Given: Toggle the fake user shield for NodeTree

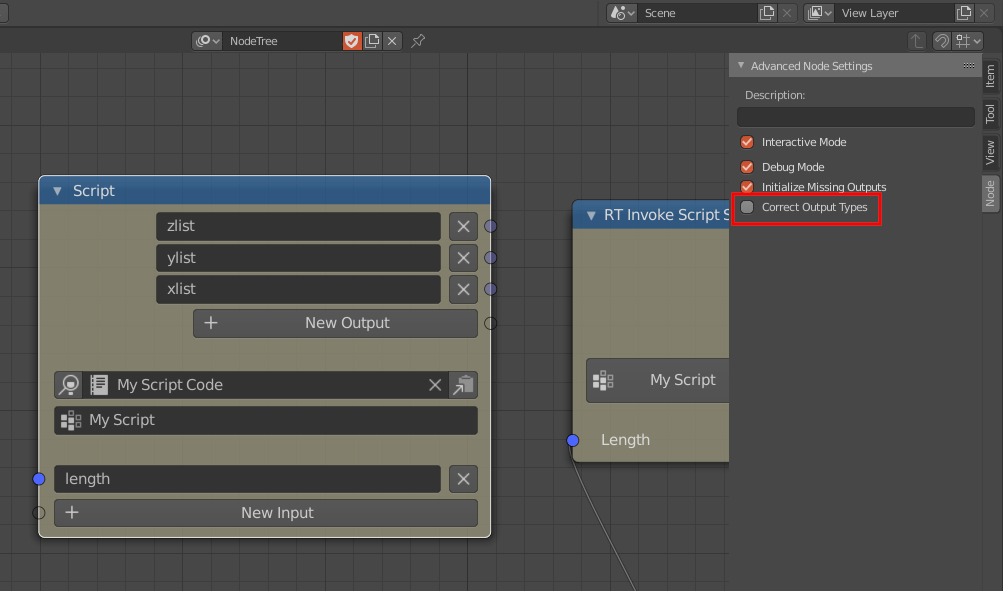Looking at the screenshot, I should (352, 41).
